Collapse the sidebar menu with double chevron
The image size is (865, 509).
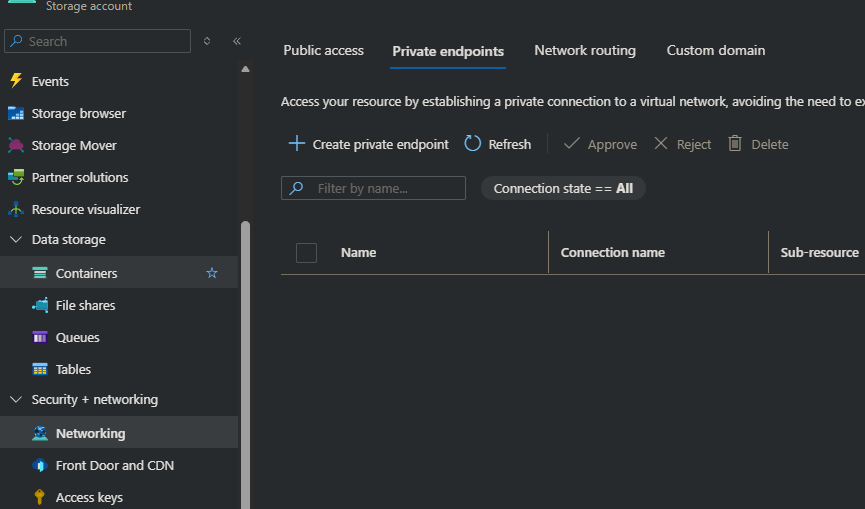[237, 41]
